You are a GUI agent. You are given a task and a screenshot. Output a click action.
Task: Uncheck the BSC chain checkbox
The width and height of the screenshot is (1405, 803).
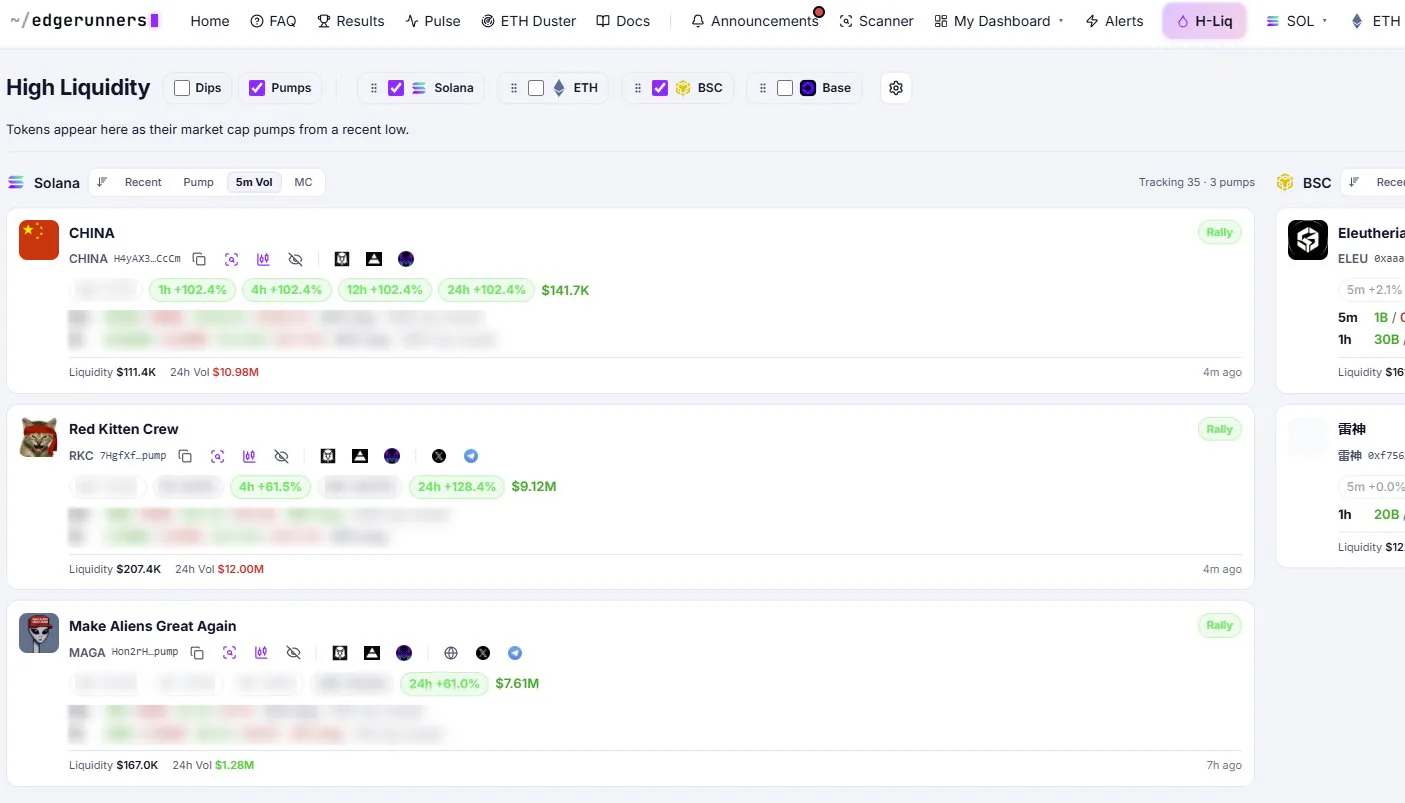(660, 88)
